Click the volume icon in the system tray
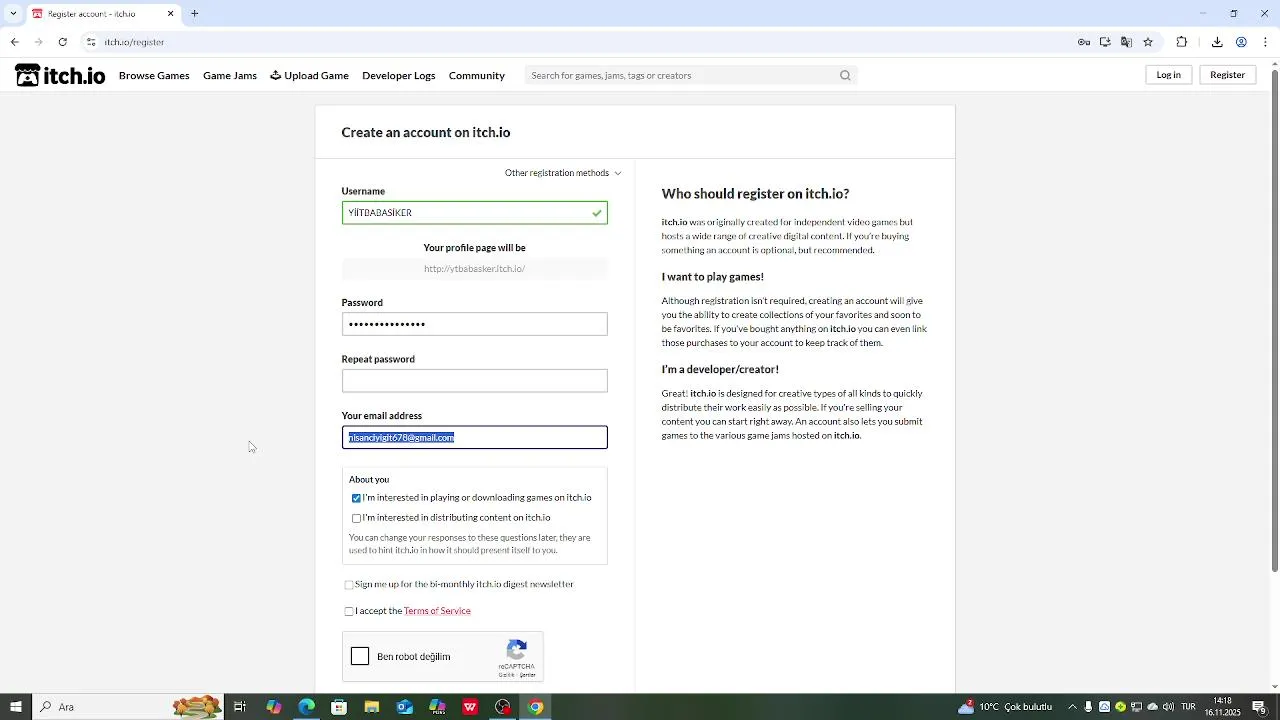Image resolution: width=1280 pixels, height=720 pixels. click(1168, 707)
